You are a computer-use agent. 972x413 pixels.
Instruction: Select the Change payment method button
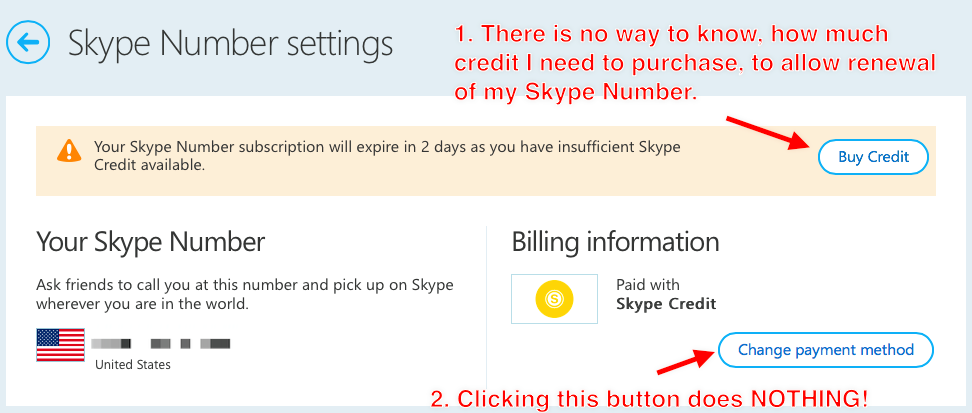(826, 350)
